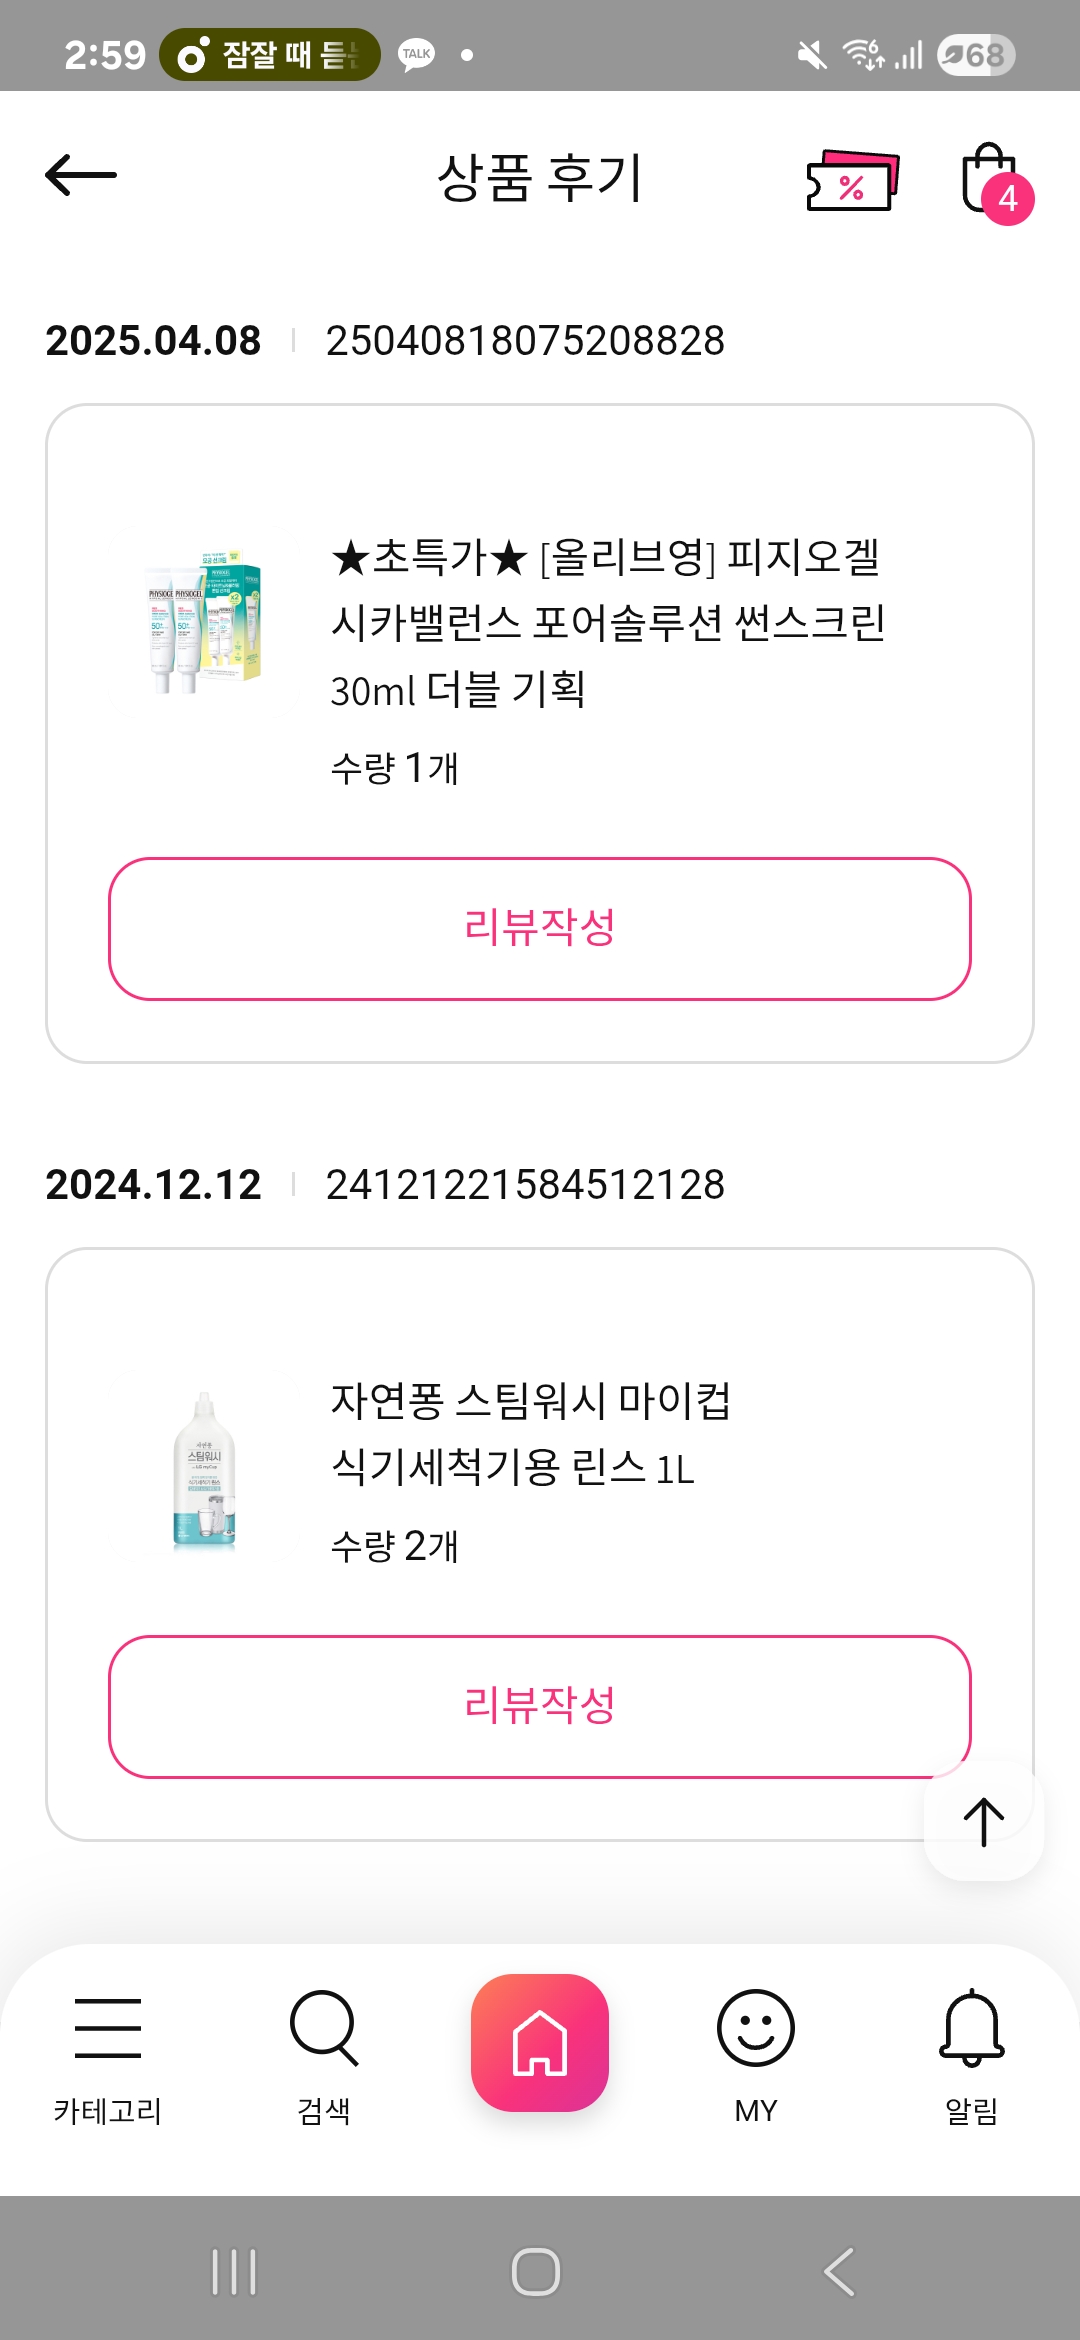Open the shopping bag with 4 items
Viewport: 1080px width, 2340px height.
click(x=992, y=181)
